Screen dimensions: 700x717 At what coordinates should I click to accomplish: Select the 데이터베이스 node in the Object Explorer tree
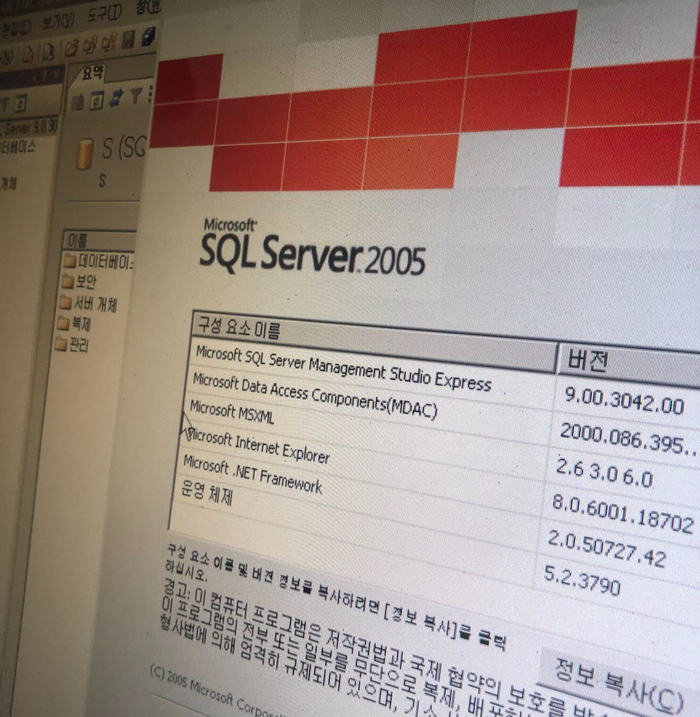[17, 147]
